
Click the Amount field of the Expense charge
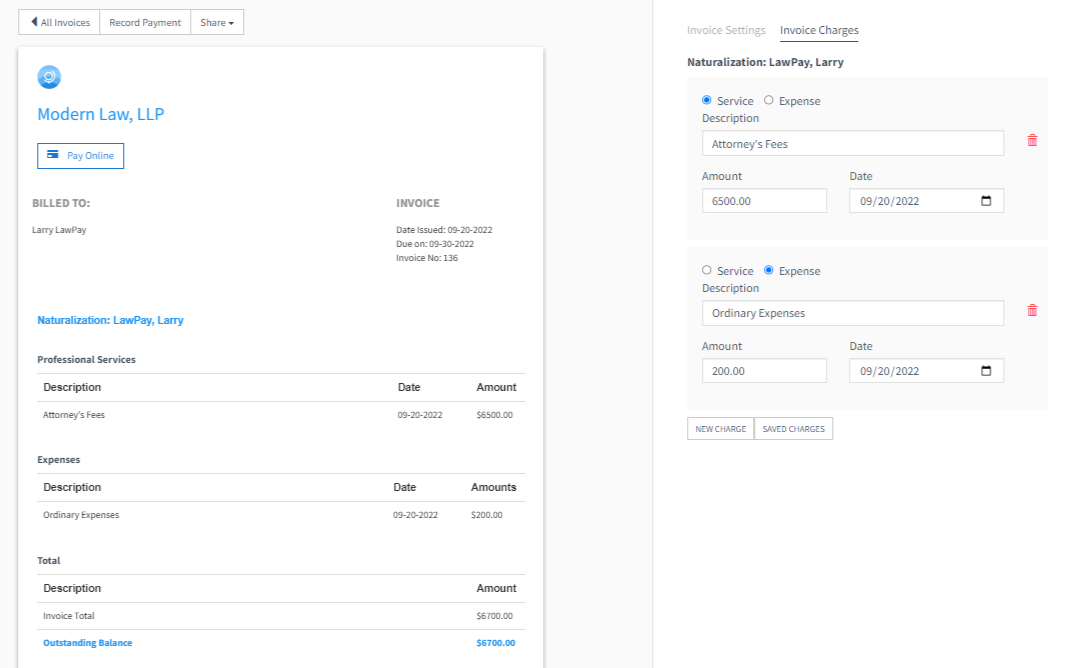tap(764, 370)
